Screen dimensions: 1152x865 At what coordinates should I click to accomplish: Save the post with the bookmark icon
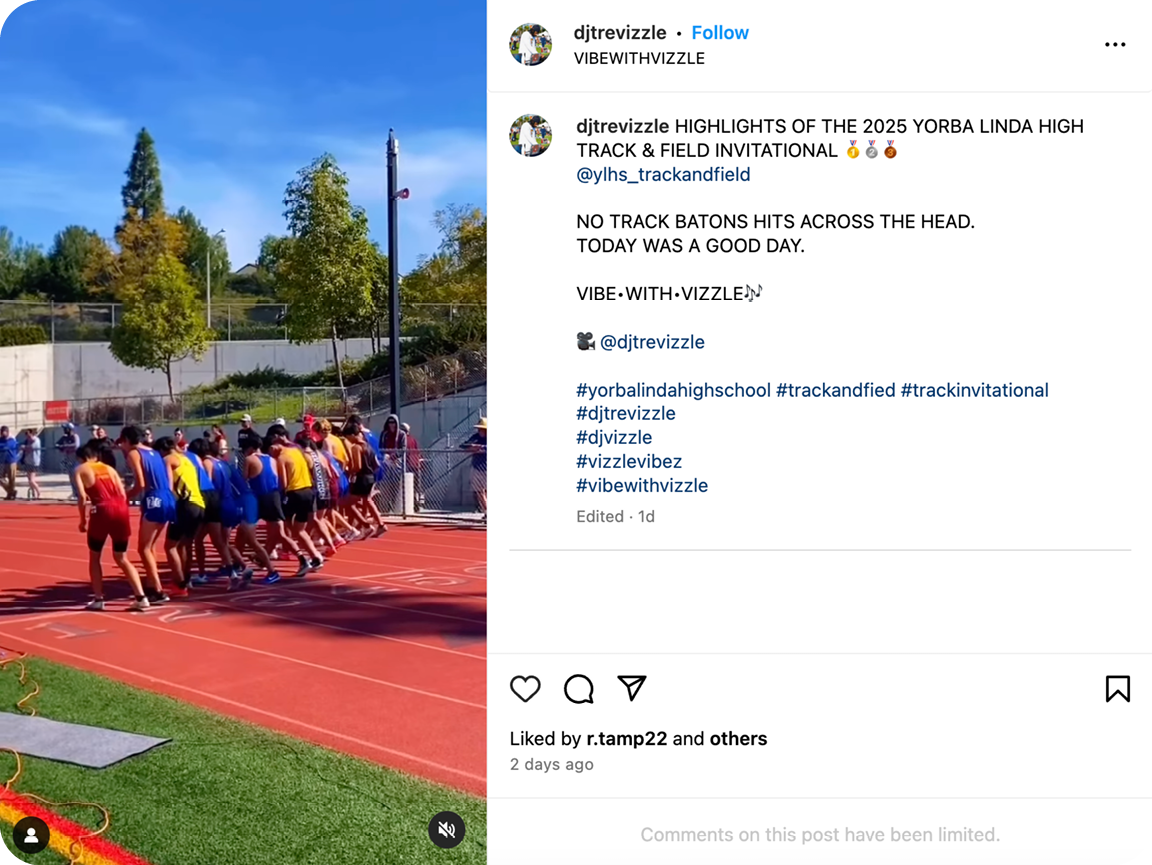(1117, 689)
